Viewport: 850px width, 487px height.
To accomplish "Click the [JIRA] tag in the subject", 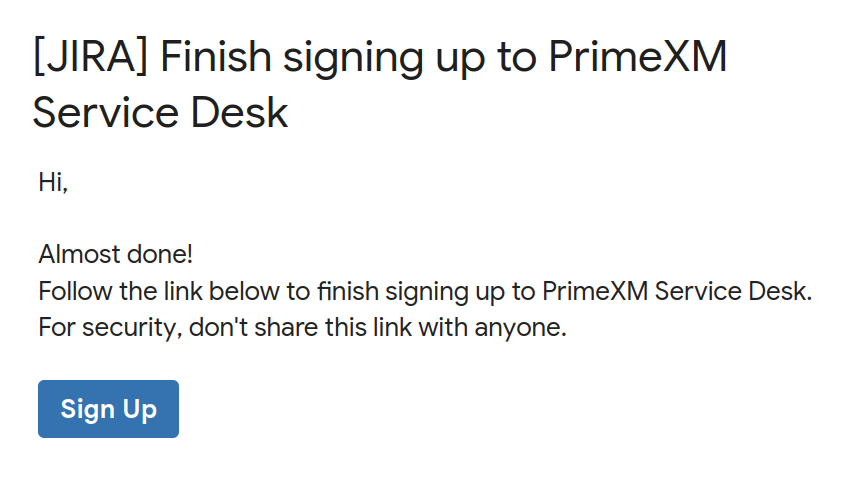I will [91, 57].
